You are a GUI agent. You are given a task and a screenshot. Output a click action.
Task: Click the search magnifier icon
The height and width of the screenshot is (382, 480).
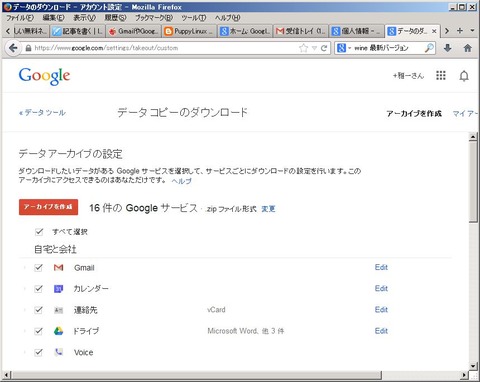pyautogui.click(x=429, y=48)
